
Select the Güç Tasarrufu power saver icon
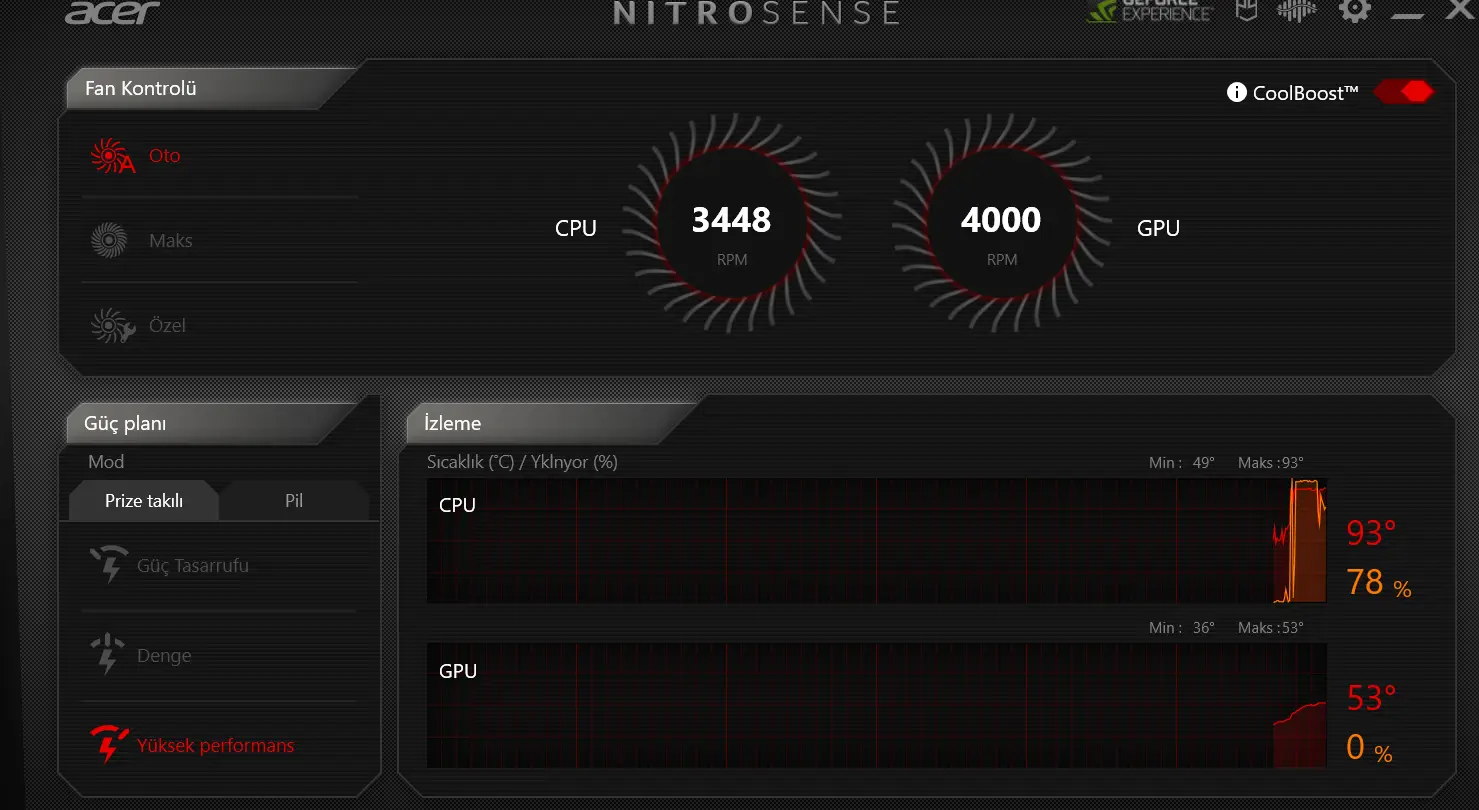[108, 565]
